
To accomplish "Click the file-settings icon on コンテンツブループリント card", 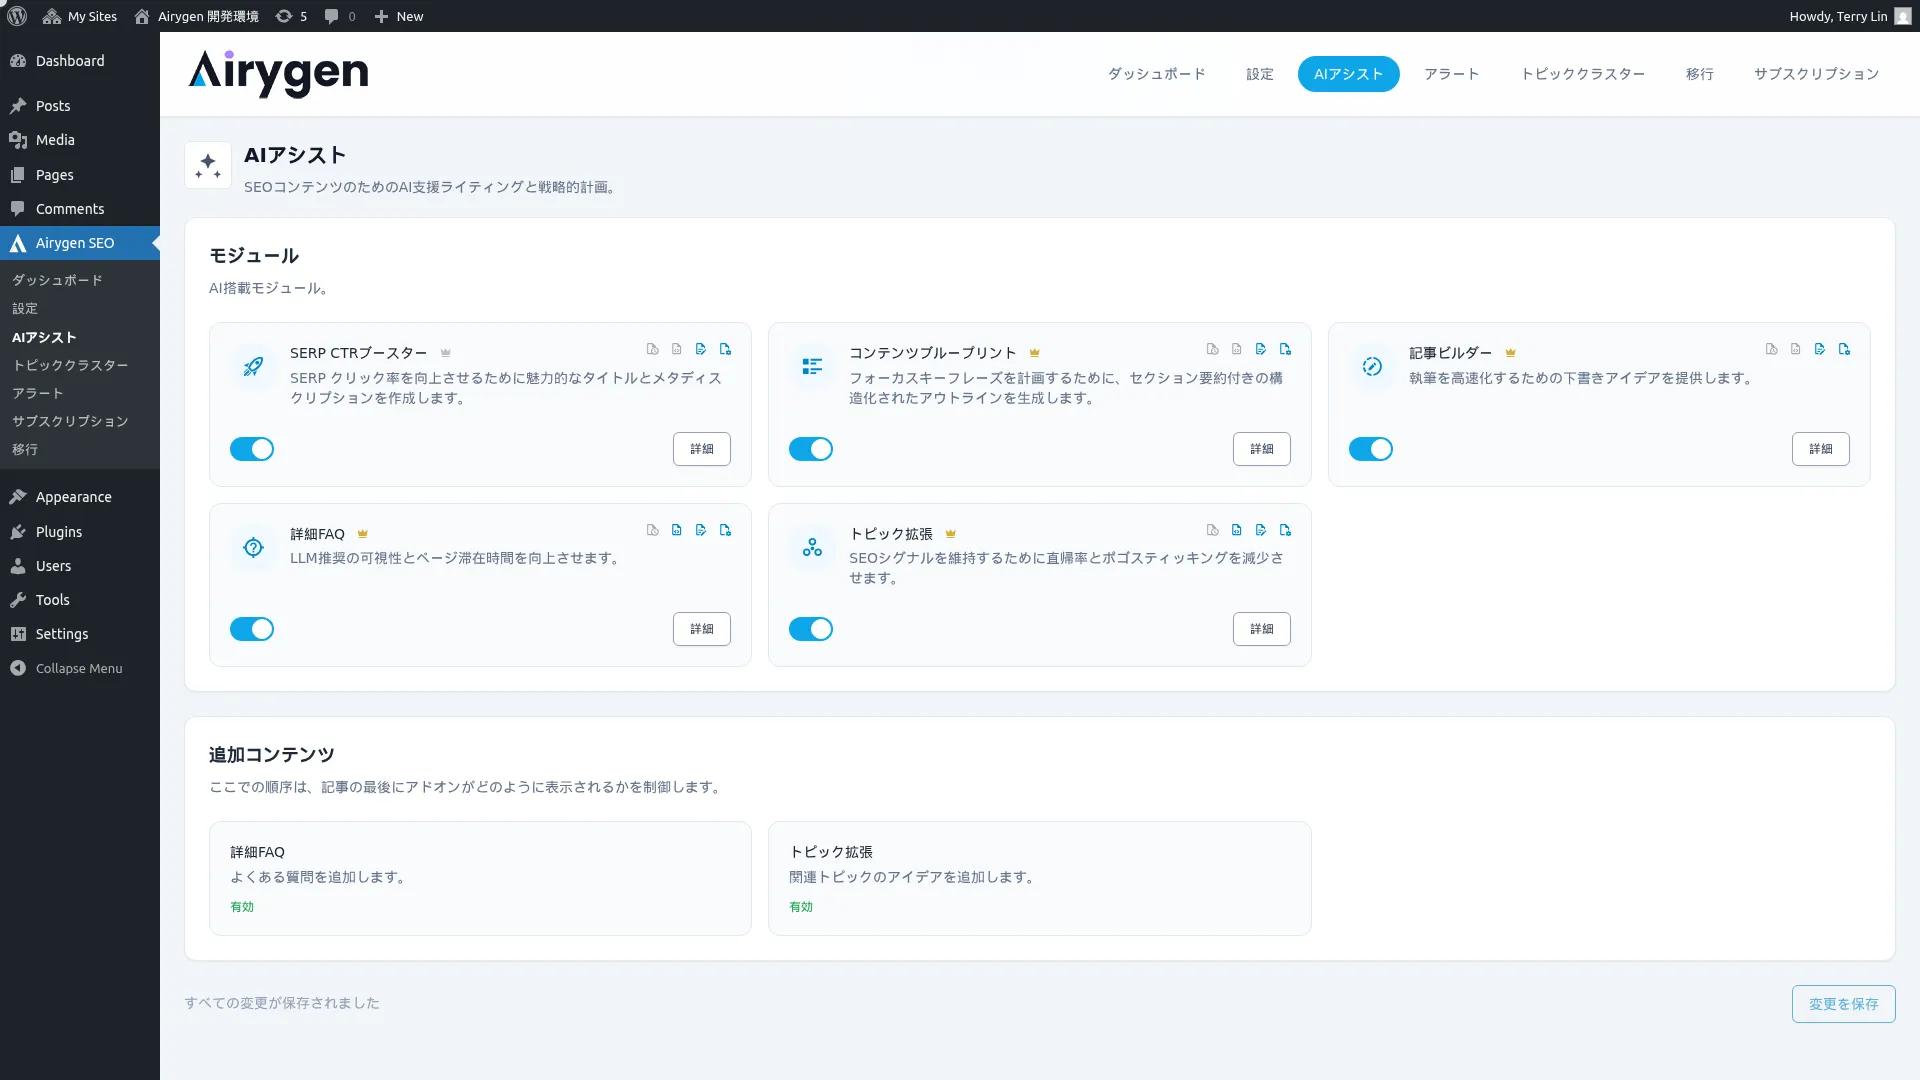I will click(1286, 349).
